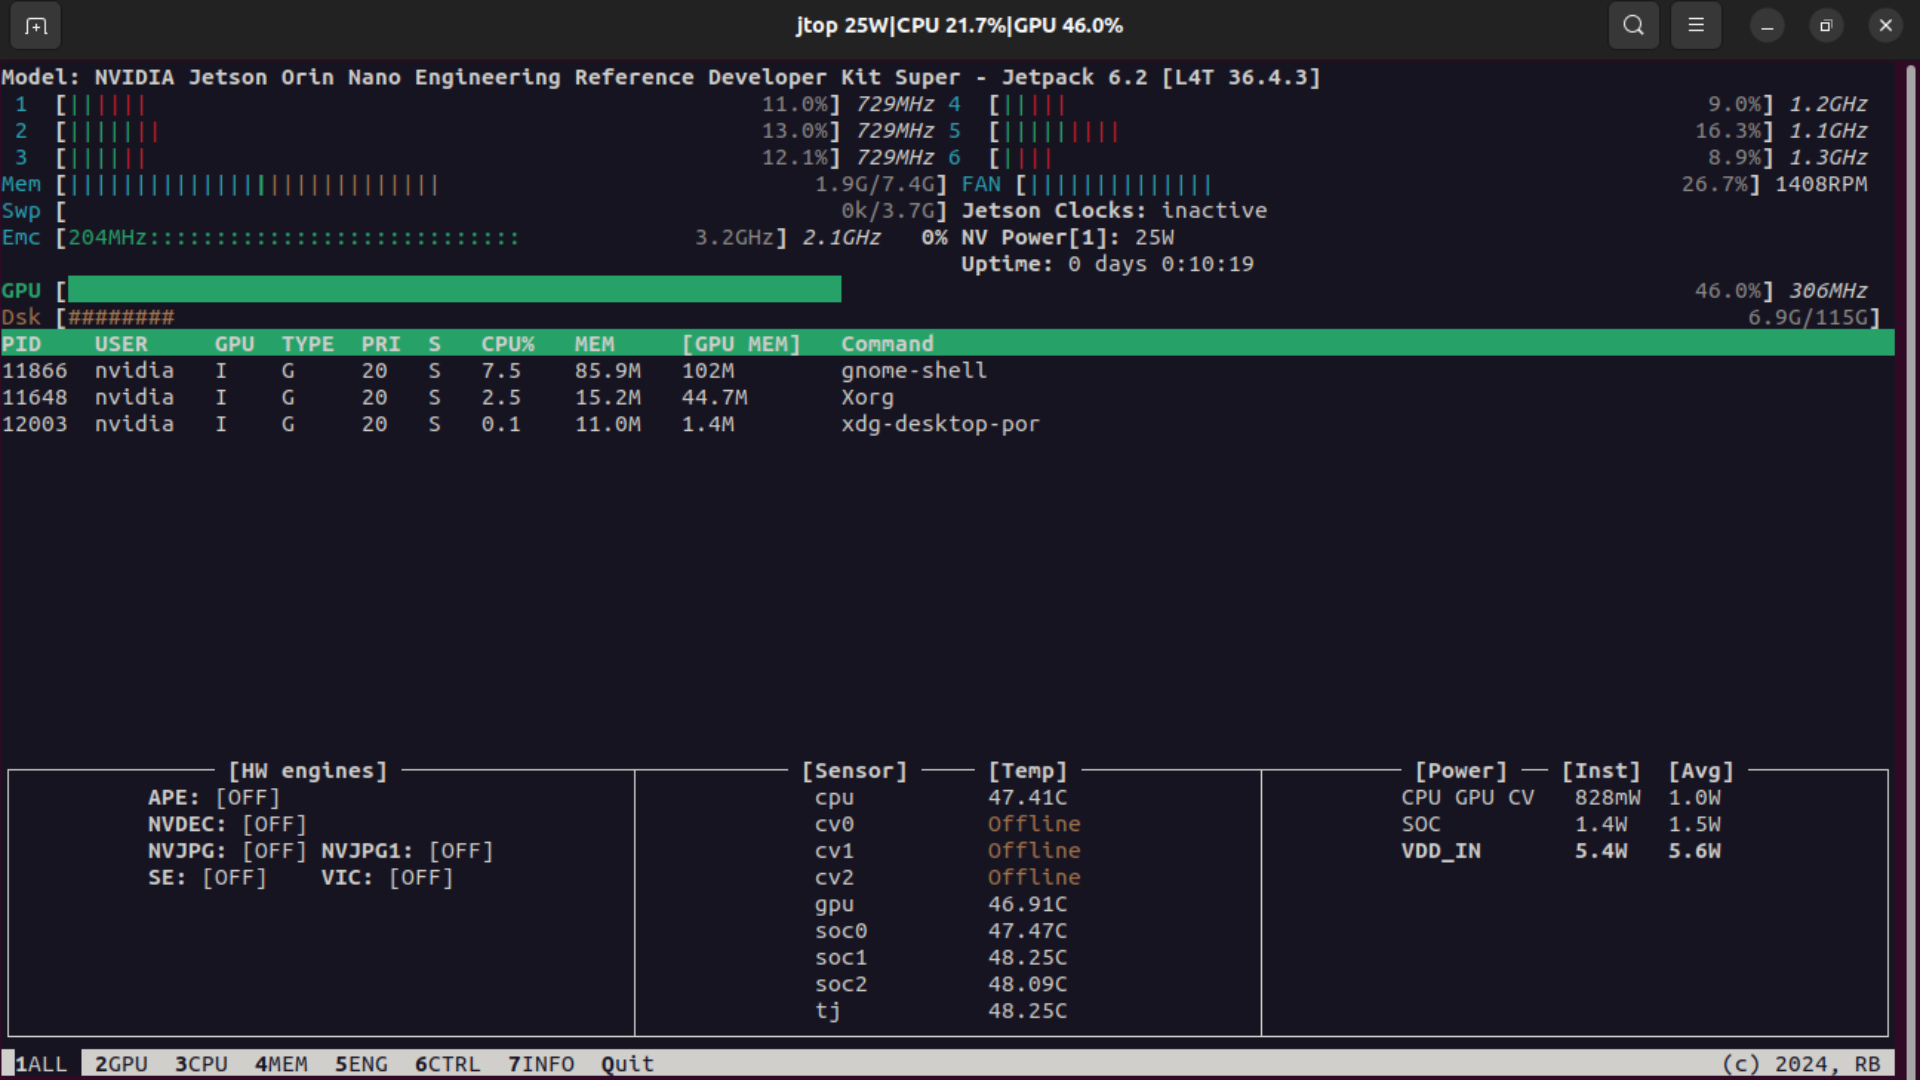Open the terminal search icon

[x=1633, y=26]
